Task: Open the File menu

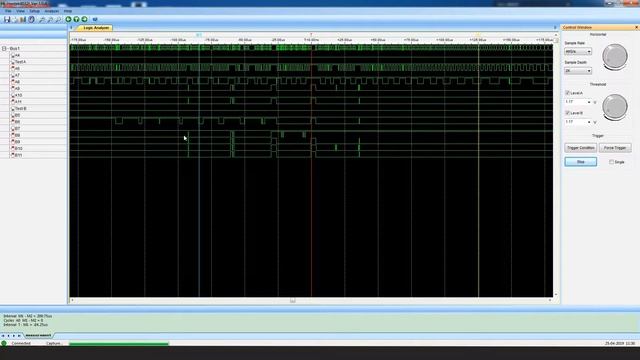Action: (8, 11)
